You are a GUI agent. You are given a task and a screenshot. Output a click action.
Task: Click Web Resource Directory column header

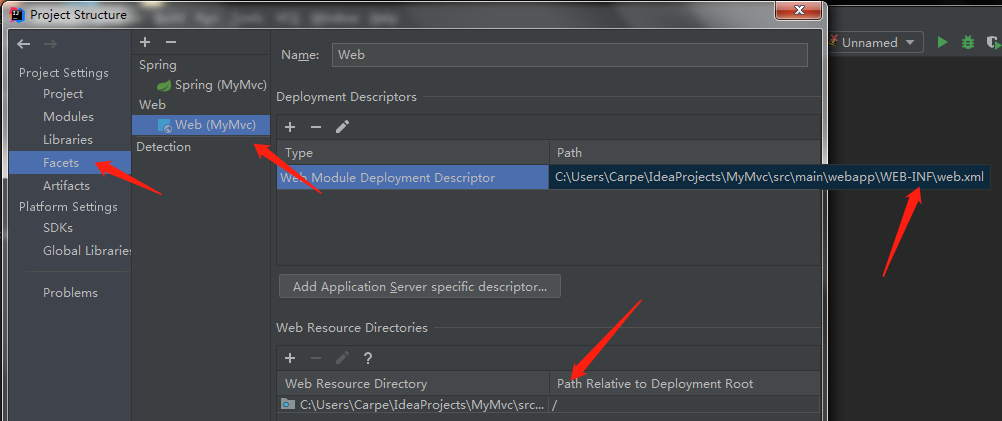click(x=413, y=384)
